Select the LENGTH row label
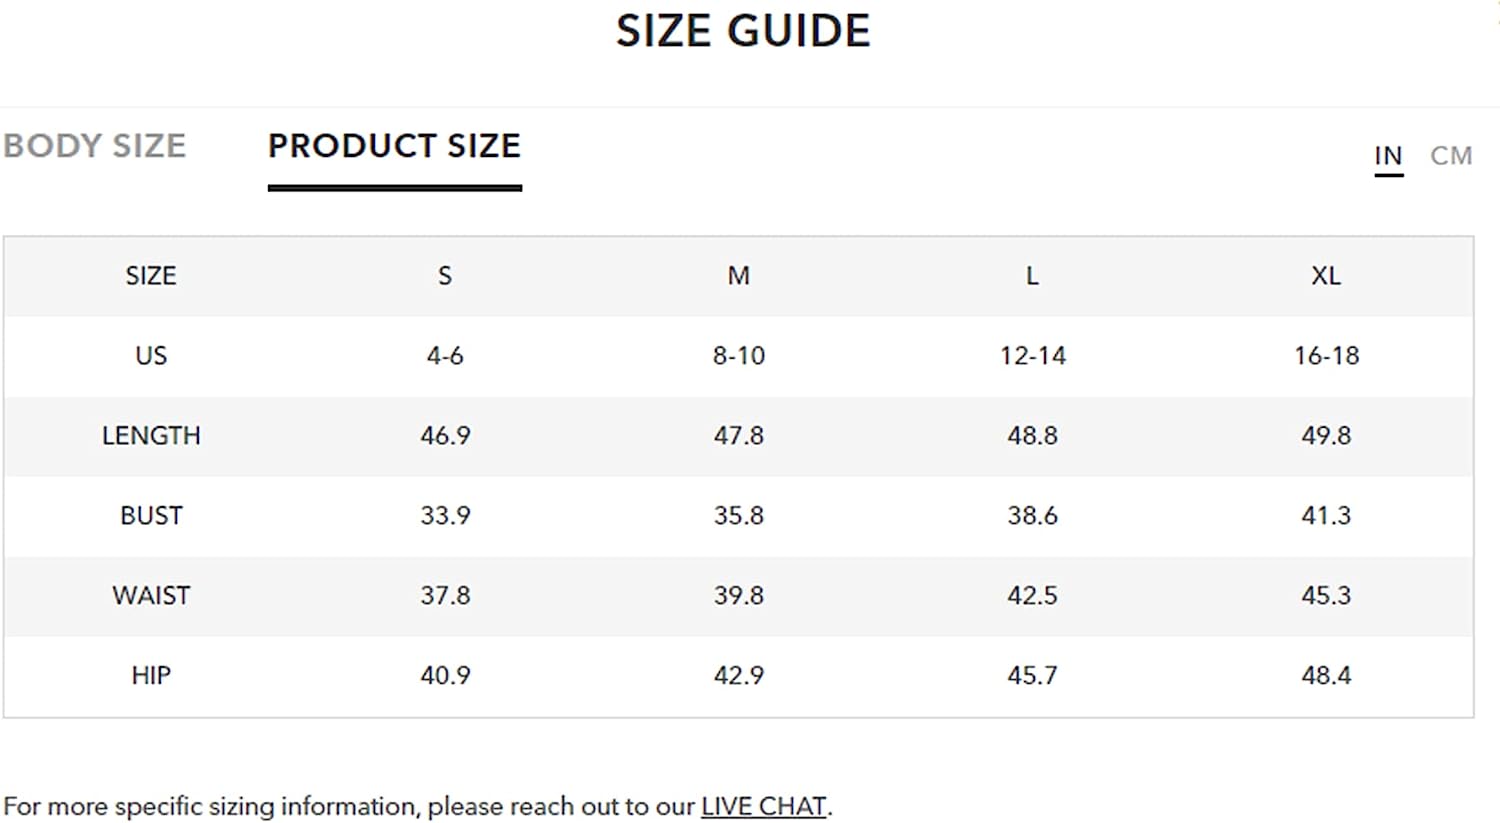The image size is (1500, 823). click(x=151, y=436)
